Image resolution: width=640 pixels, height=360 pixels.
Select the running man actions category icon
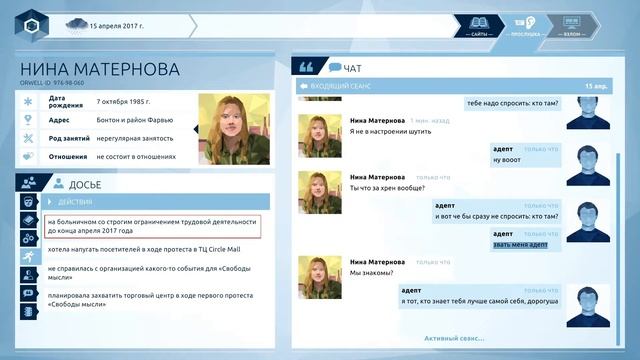(x=29, y=257)
